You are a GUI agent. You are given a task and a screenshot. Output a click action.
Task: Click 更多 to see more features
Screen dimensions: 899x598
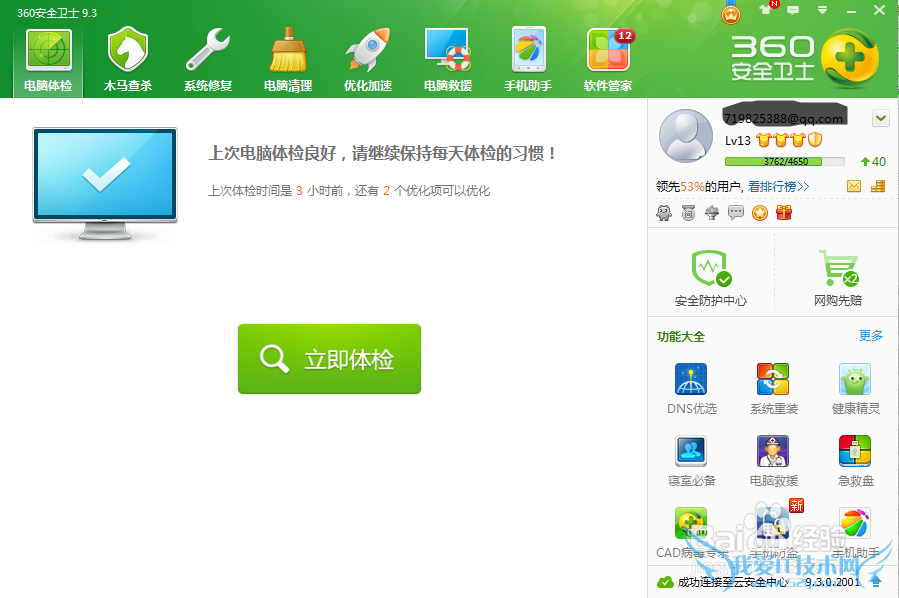[870, 336]
